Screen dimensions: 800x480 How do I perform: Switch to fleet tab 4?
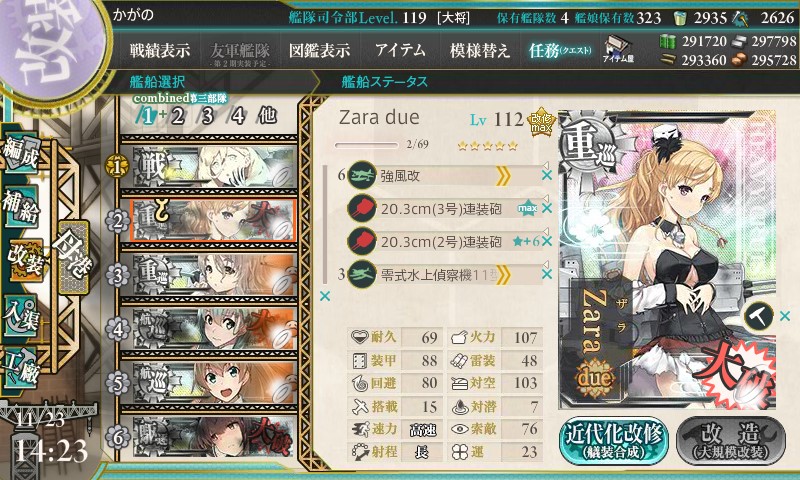click(x=238, y=116)
